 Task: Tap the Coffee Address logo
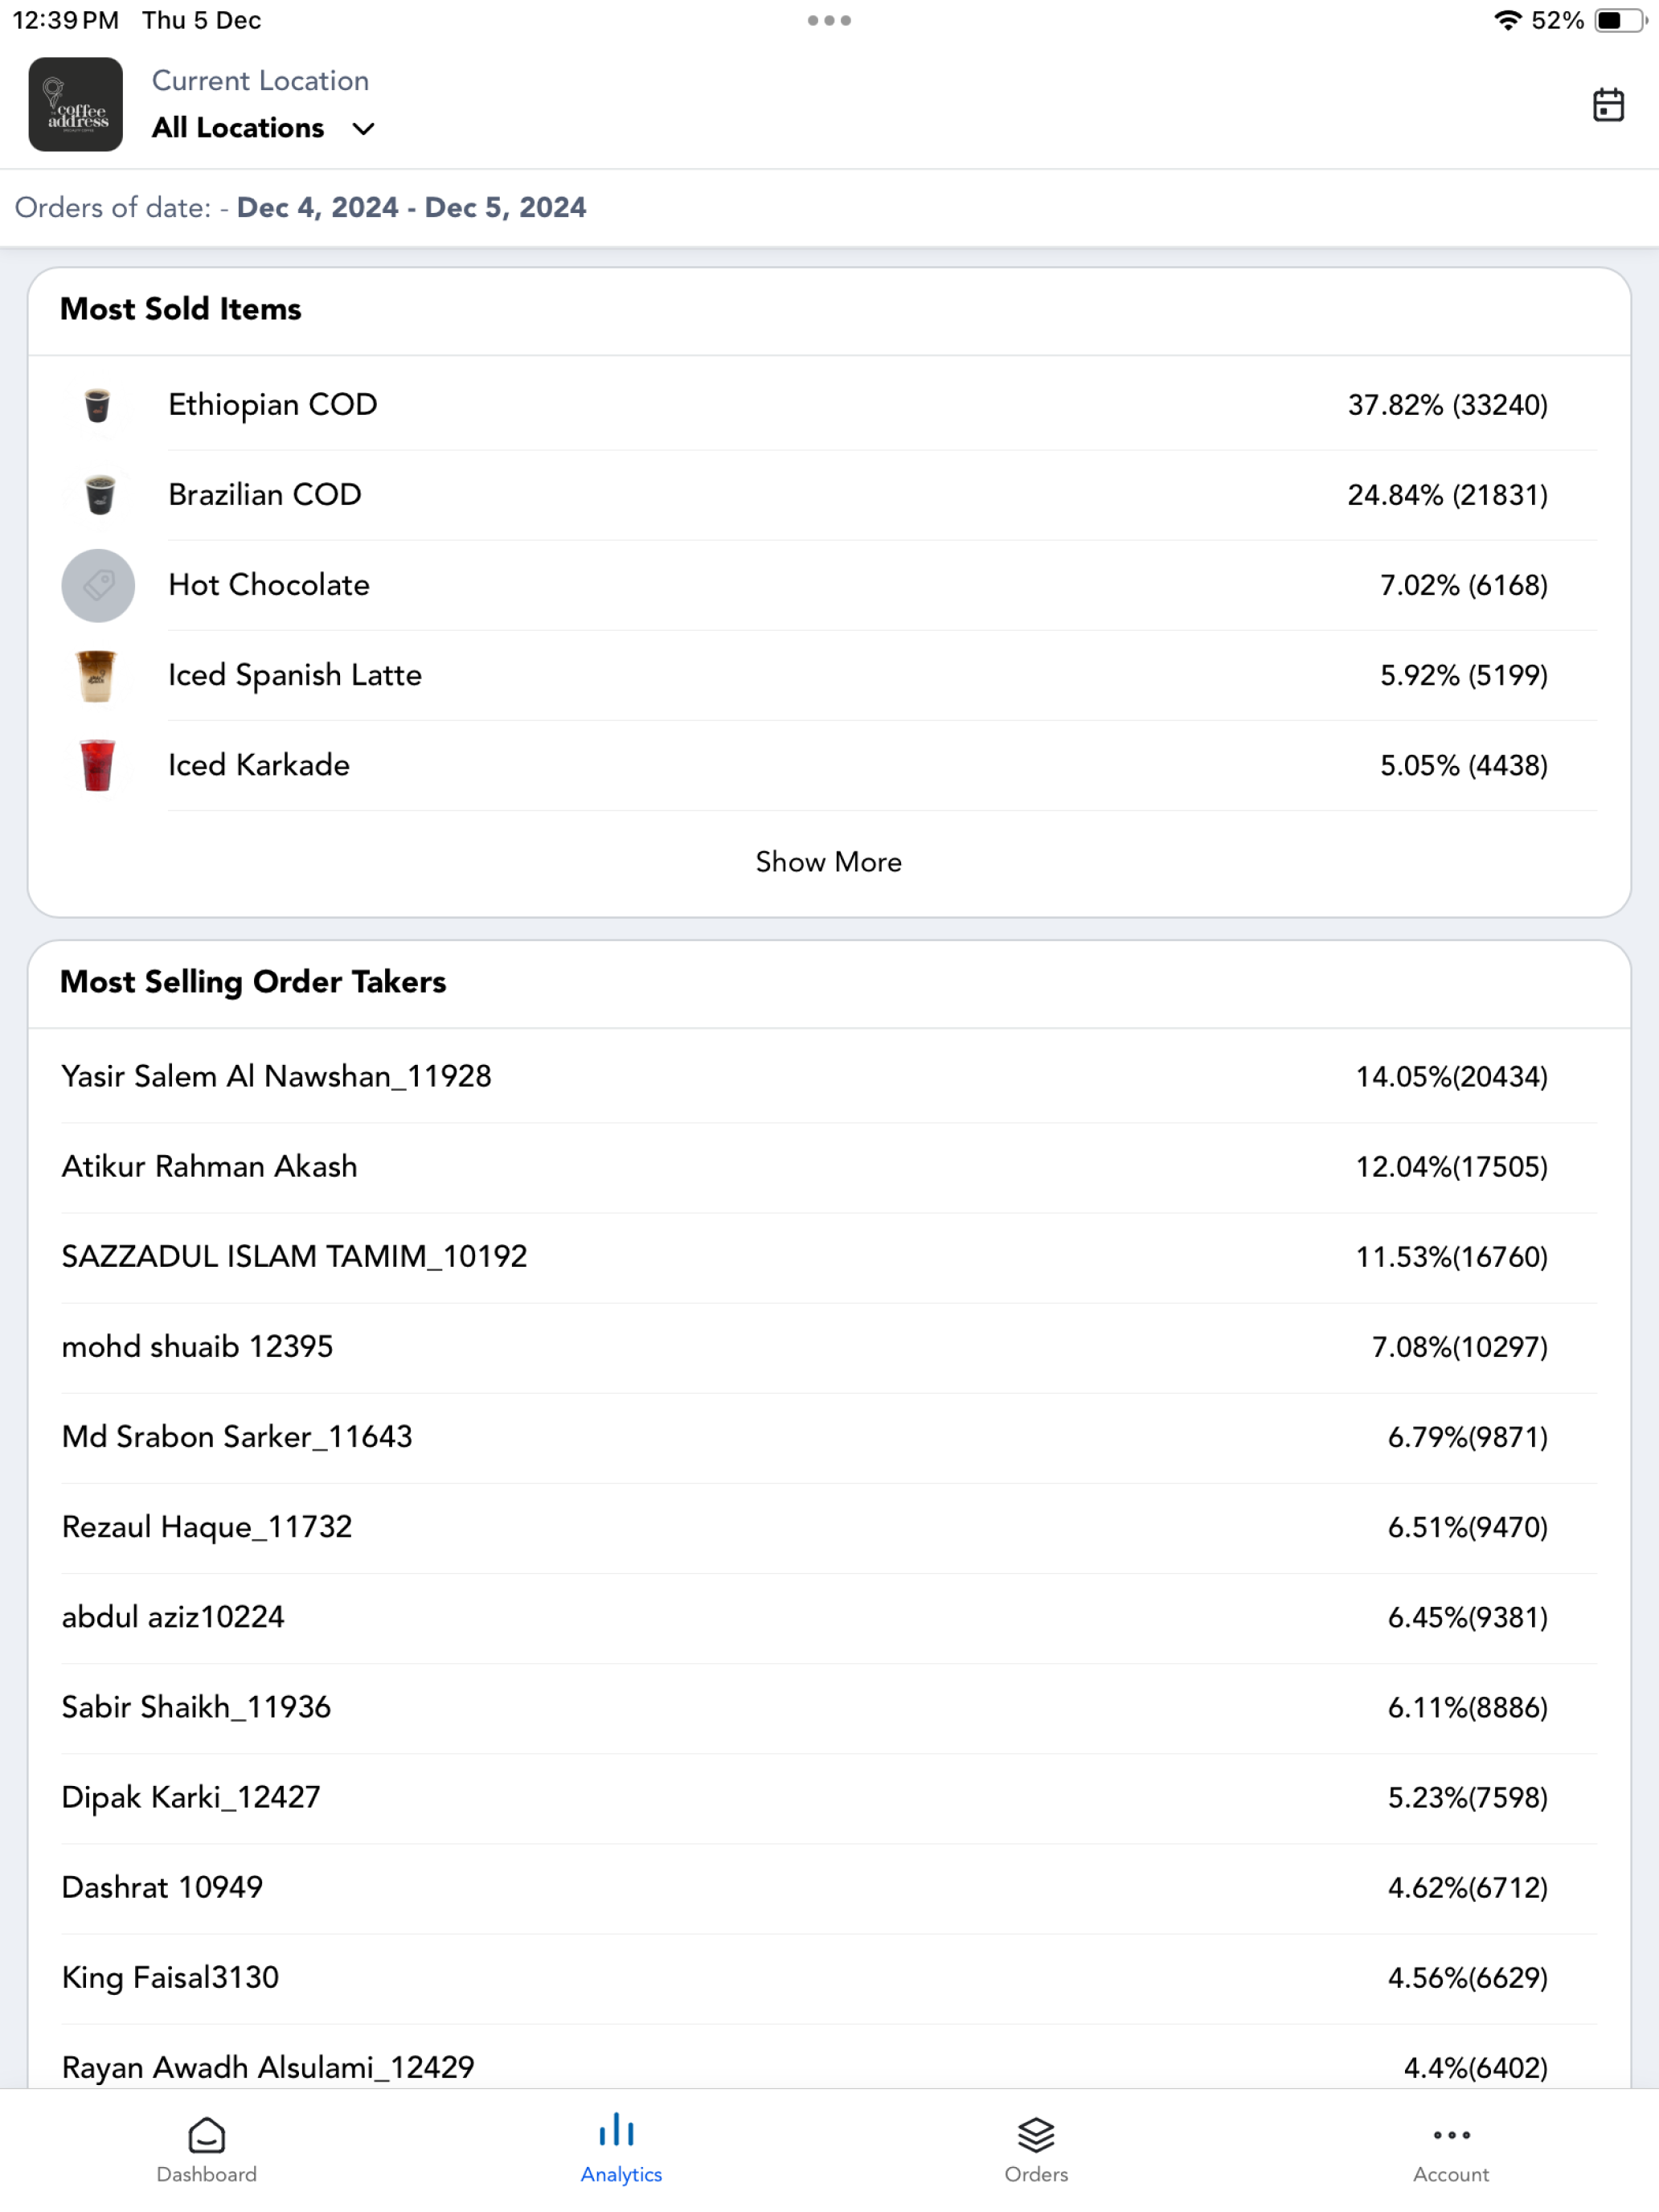tap(76, 104)
